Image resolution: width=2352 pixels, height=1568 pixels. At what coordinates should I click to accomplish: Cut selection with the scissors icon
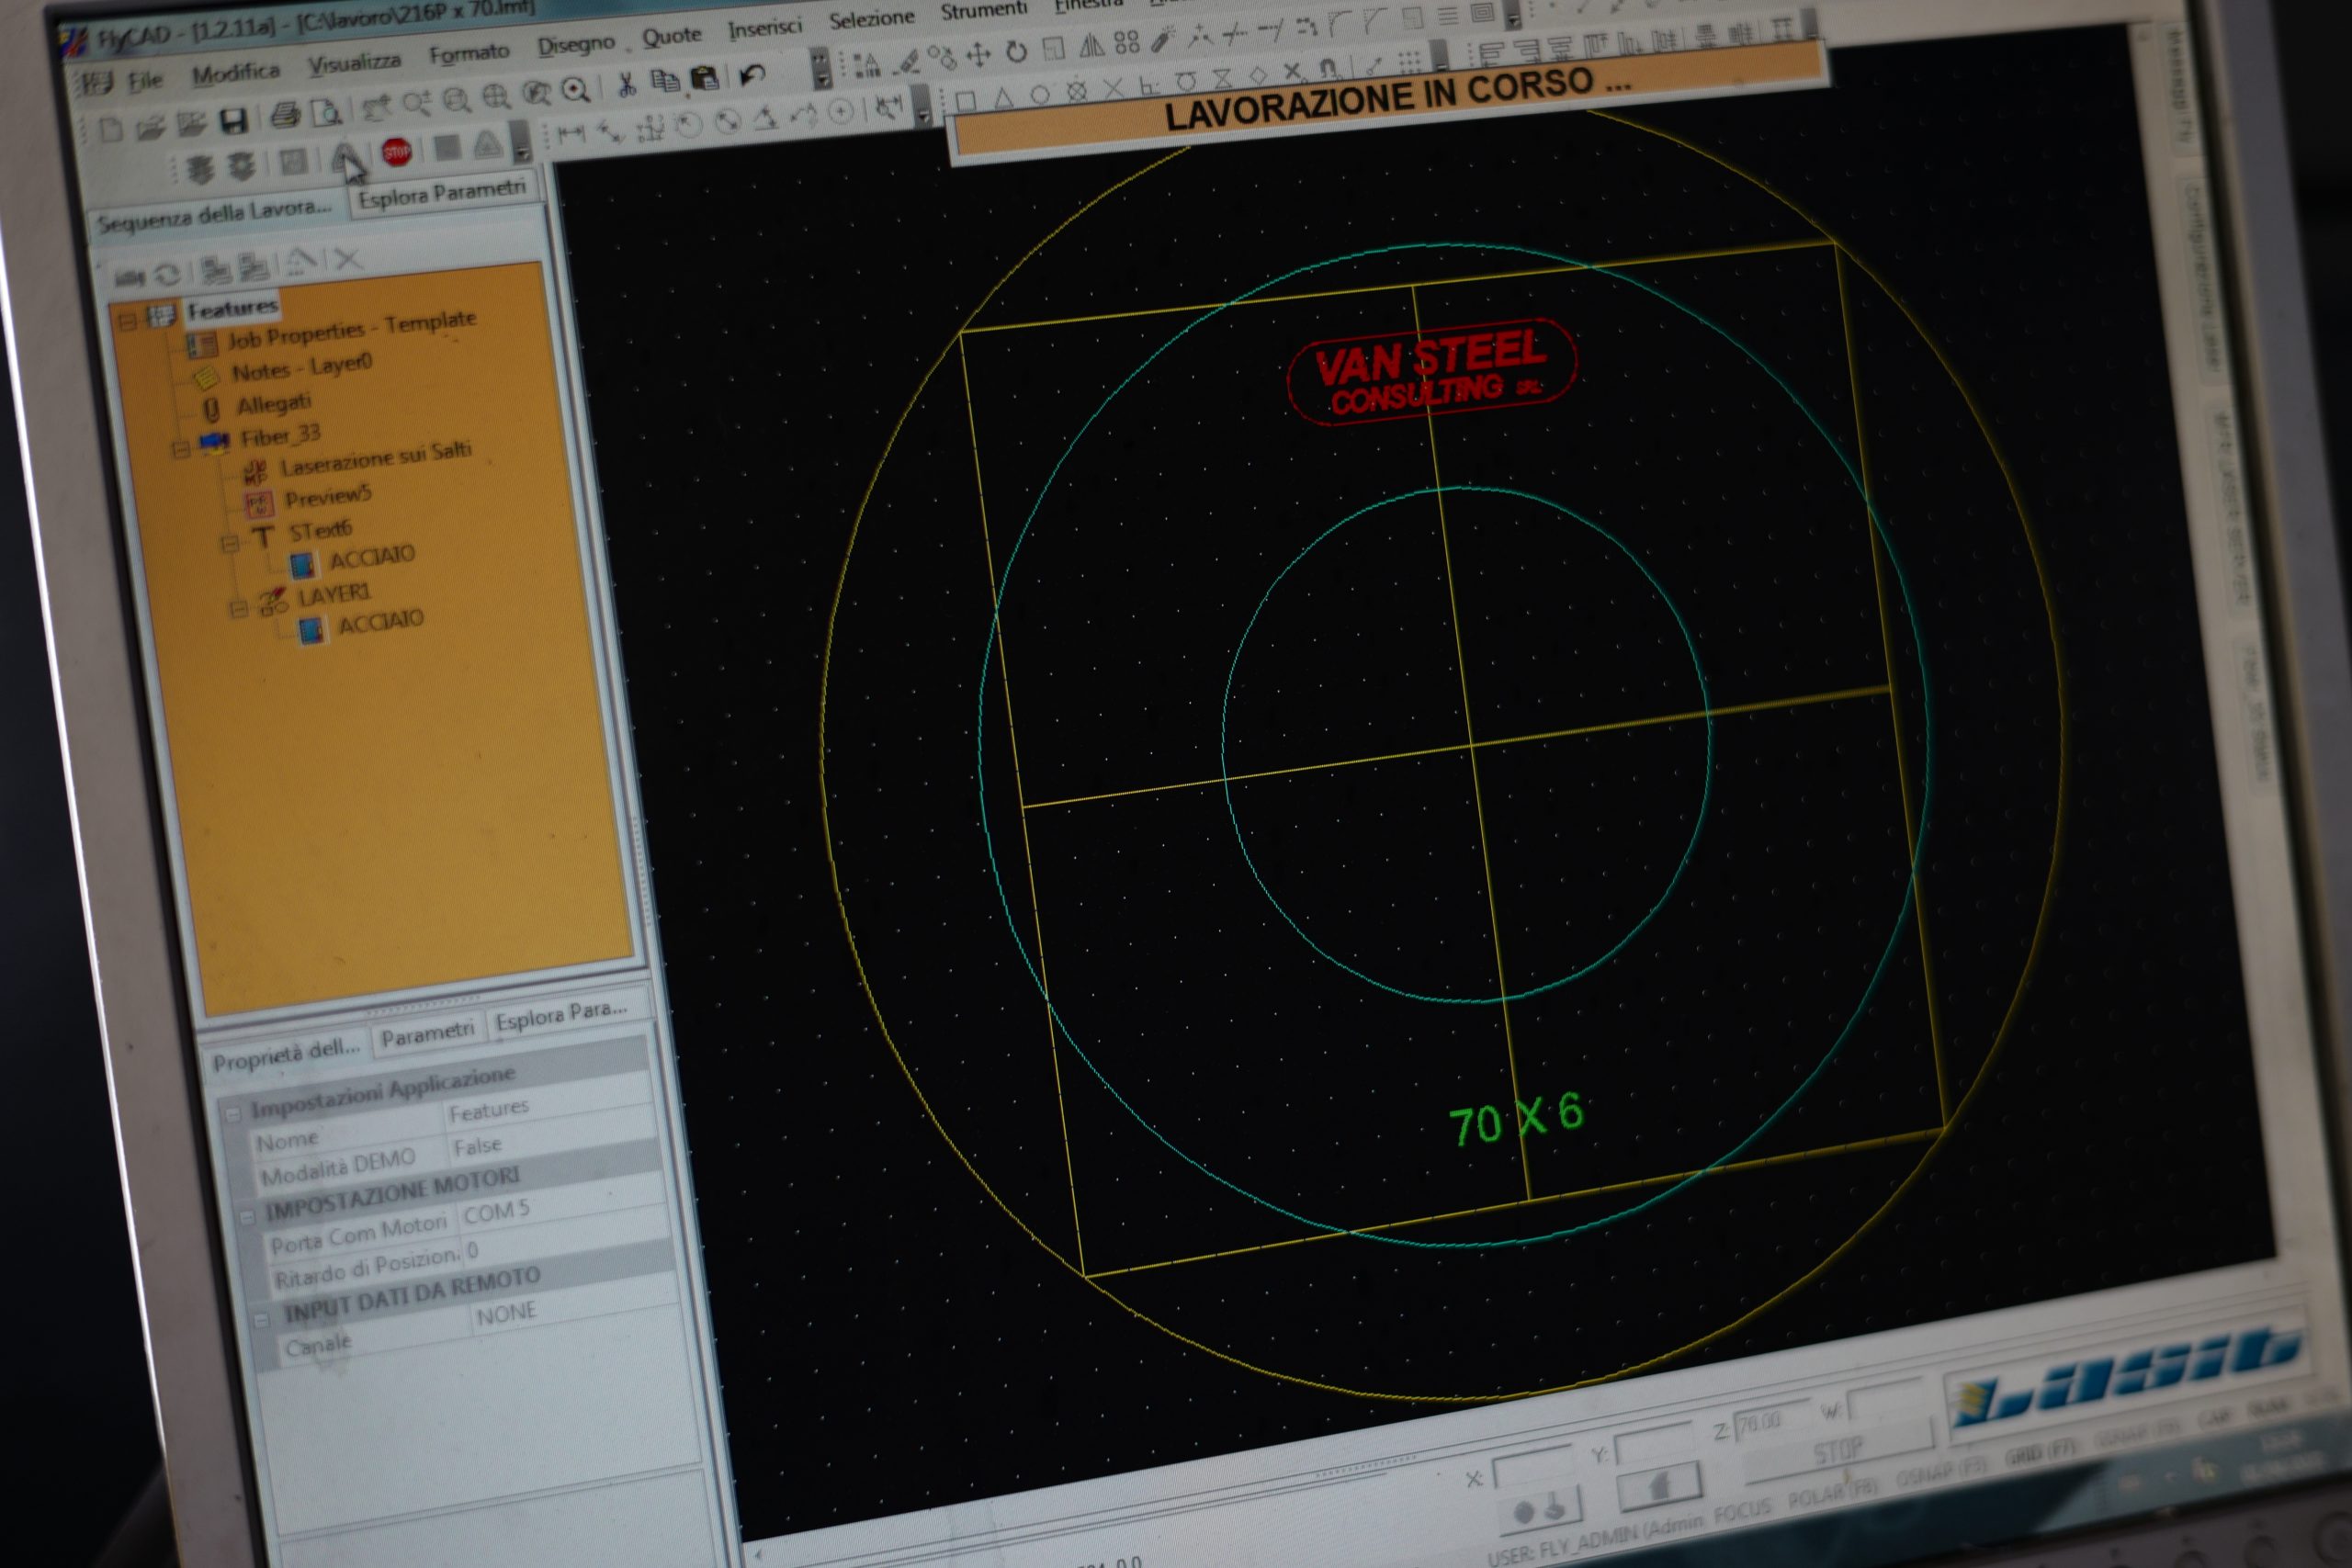coord(627,84)
